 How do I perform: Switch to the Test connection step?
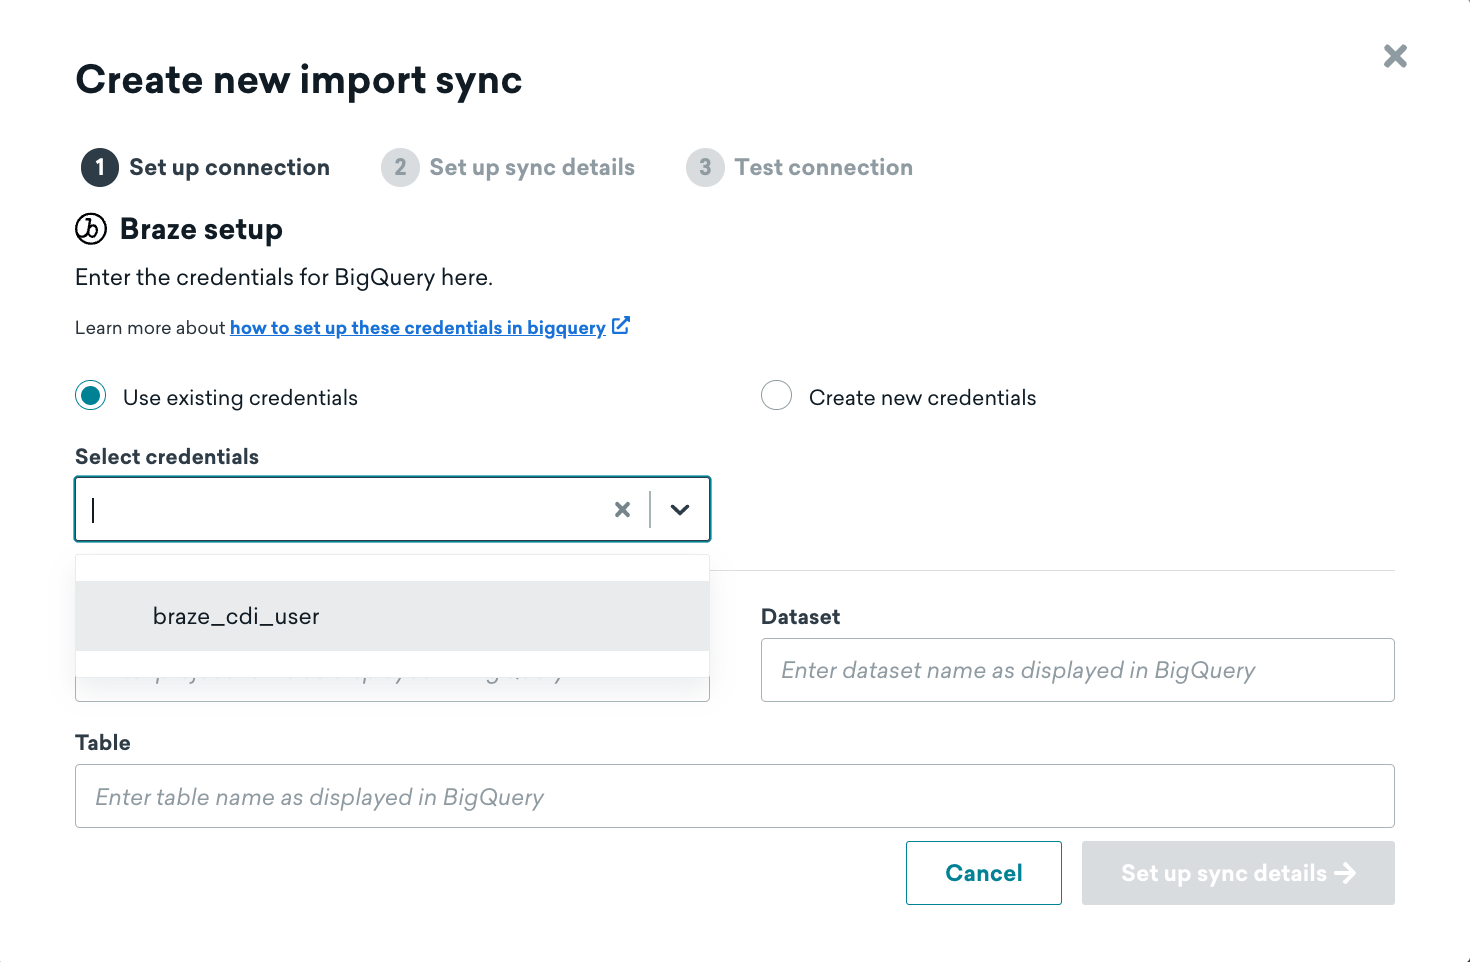pos(823,167)
